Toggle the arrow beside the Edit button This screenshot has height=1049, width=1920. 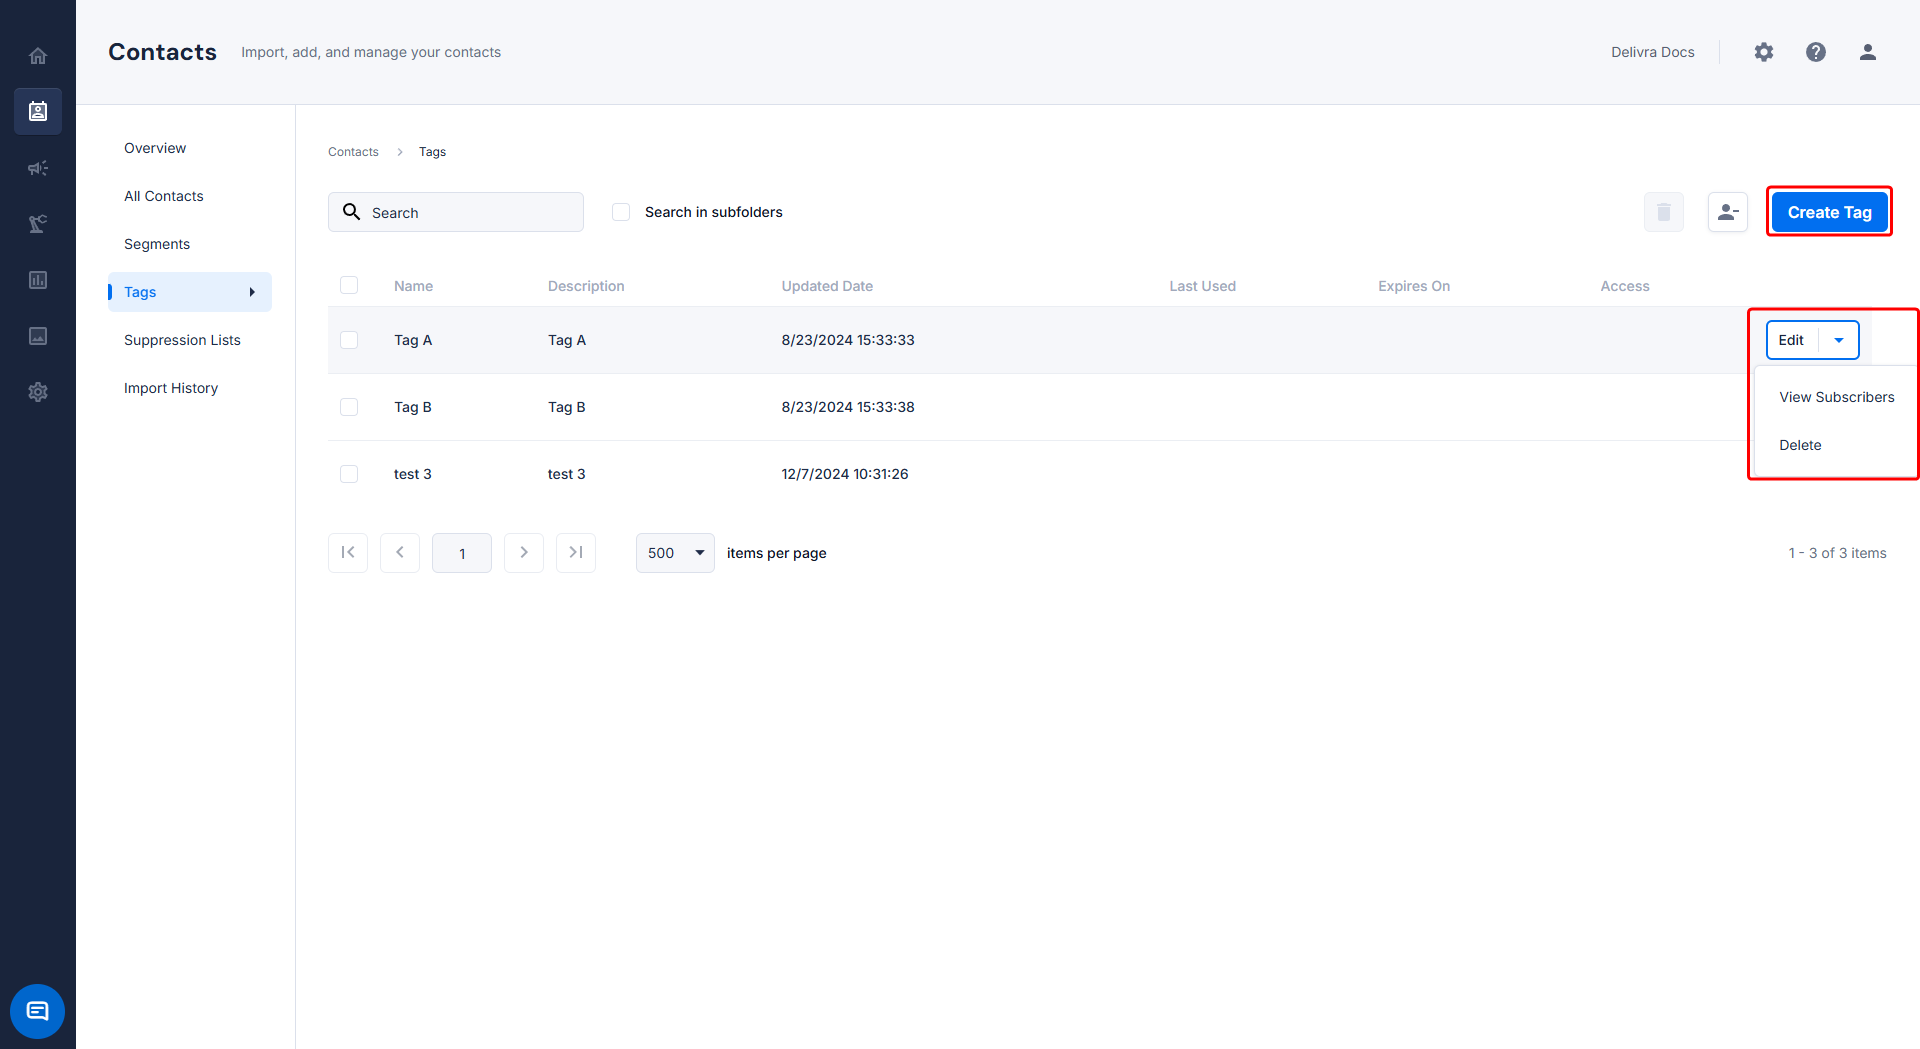[1839, 340]
